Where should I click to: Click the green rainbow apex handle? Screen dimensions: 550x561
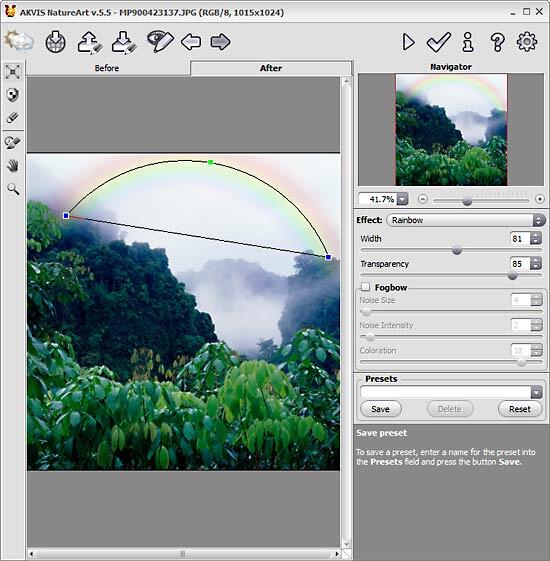(210, 162)
